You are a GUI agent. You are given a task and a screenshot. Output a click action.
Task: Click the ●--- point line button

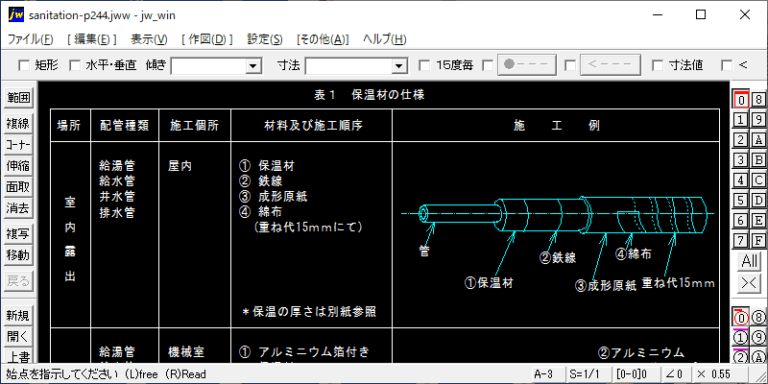[x=527, y=65]
